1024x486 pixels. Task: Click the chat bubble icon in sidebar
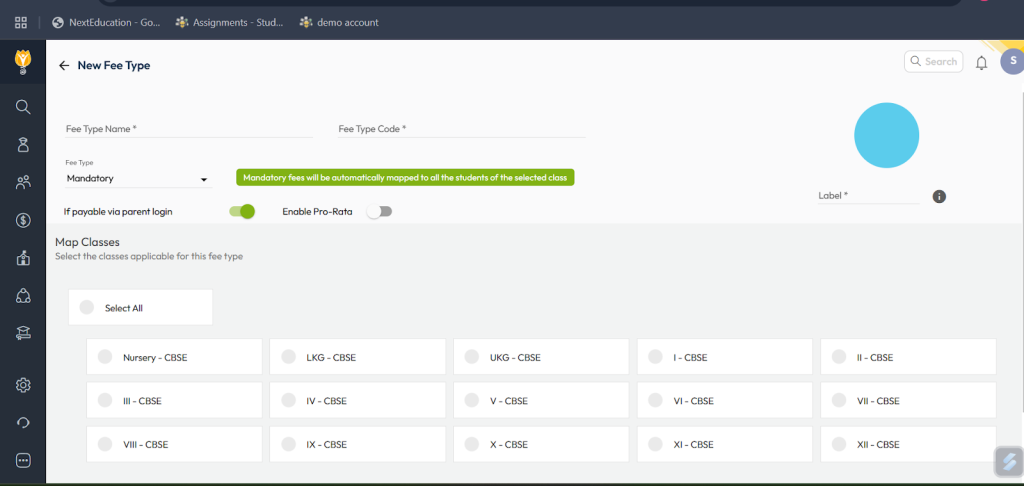pos(23,460)
